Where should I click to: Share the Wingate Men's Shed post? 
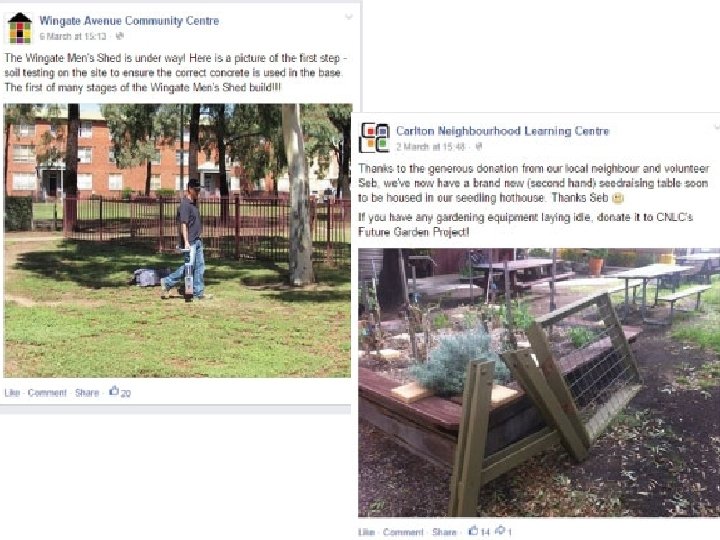(87, 393)
